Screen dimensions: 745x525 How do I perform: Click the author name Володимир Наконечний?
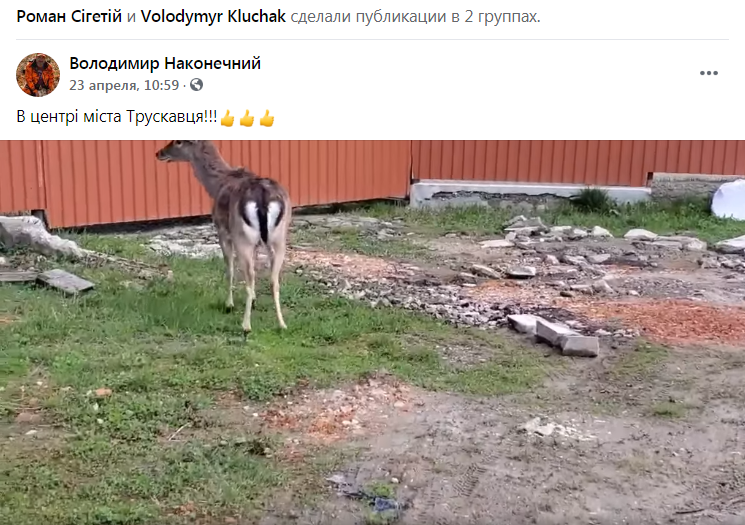point(165,63)
